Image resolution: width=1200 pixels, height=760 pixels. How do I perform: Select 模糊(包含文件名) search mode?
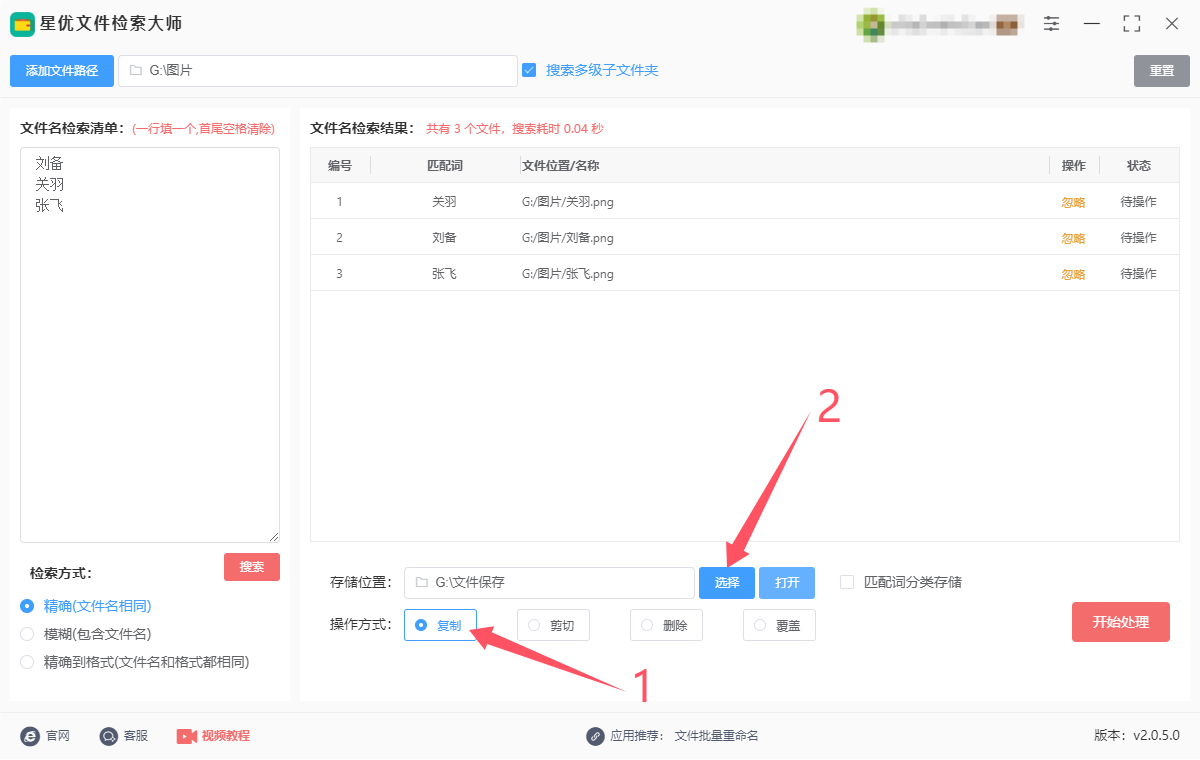27,634
